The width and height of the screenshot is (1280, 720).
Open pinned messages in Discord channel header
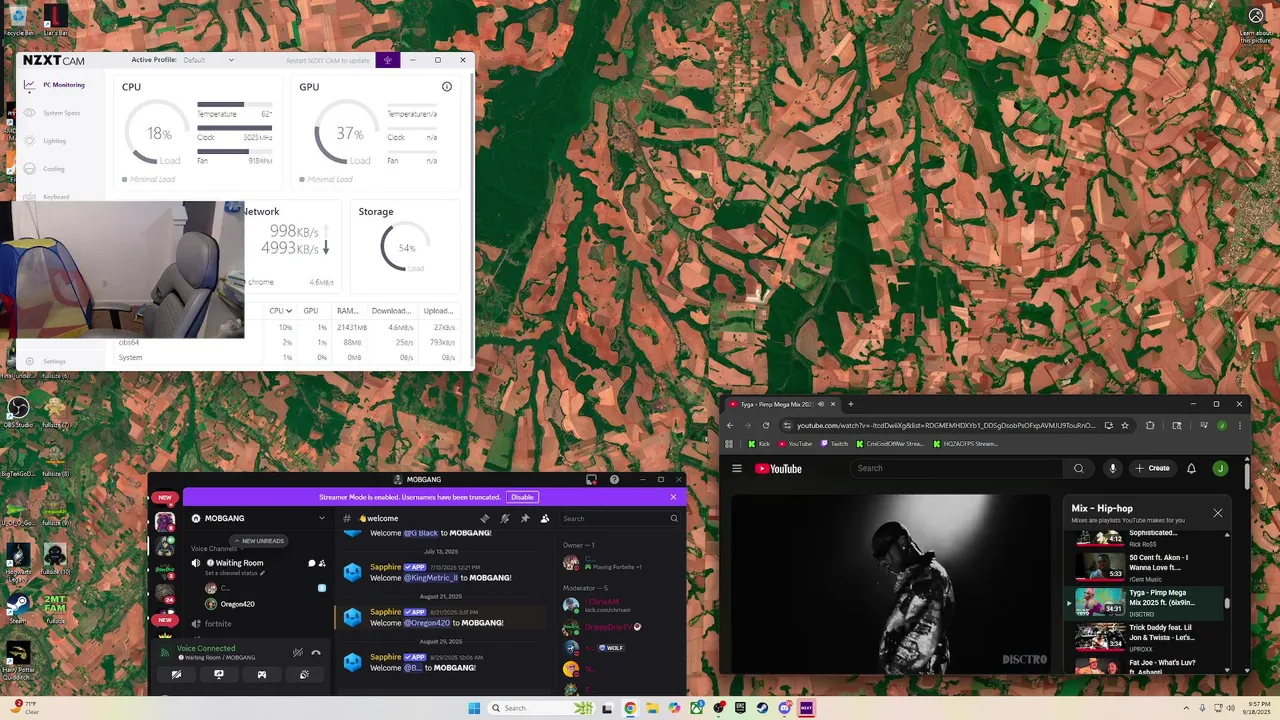(524, 519)
